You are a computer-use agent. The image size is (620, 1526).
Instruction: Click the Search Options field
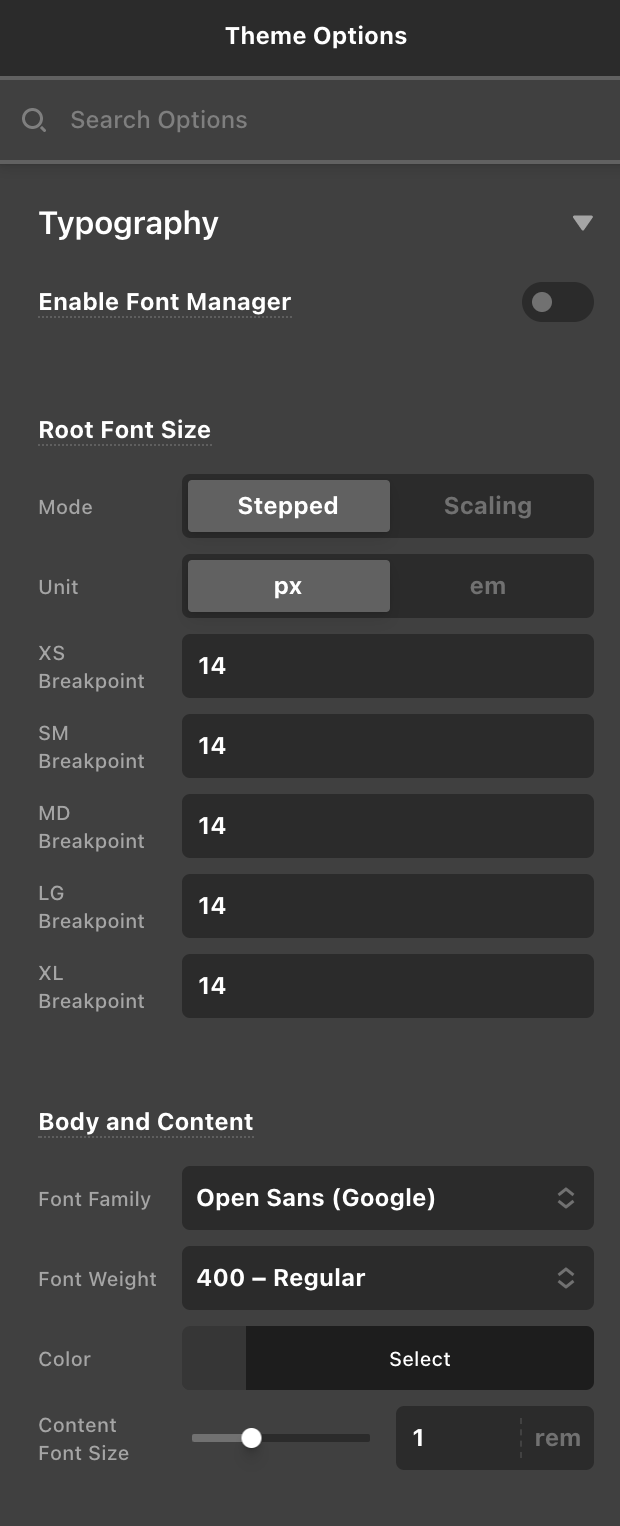point(320,120)
